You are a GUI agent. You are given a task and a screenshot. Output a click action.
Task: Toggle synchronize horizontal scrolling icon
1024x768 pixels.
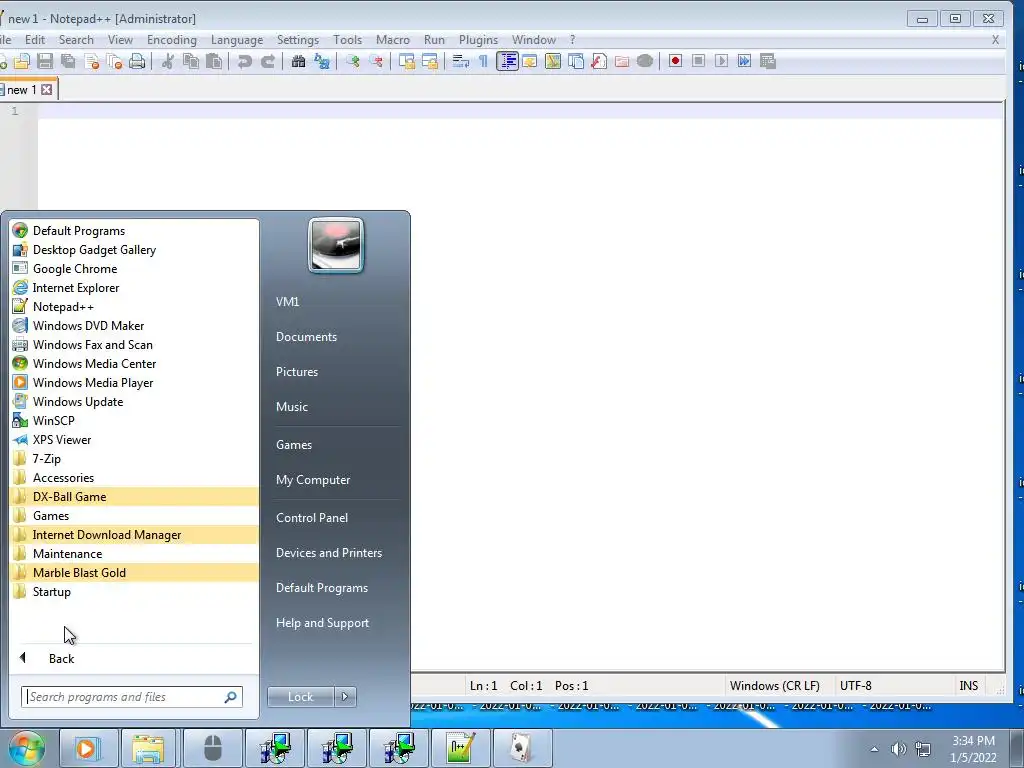(430, 61)
